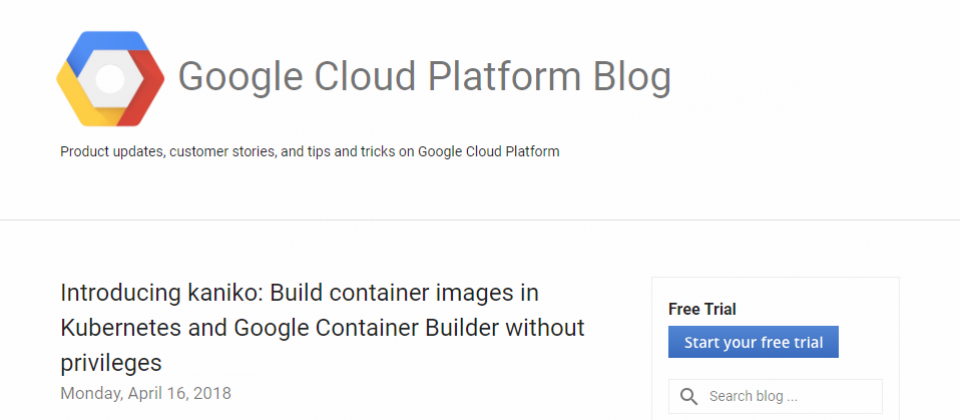Click Google Cloud Platform in the tagline
This screenshot has height=420, width=960.
[489, 151]
